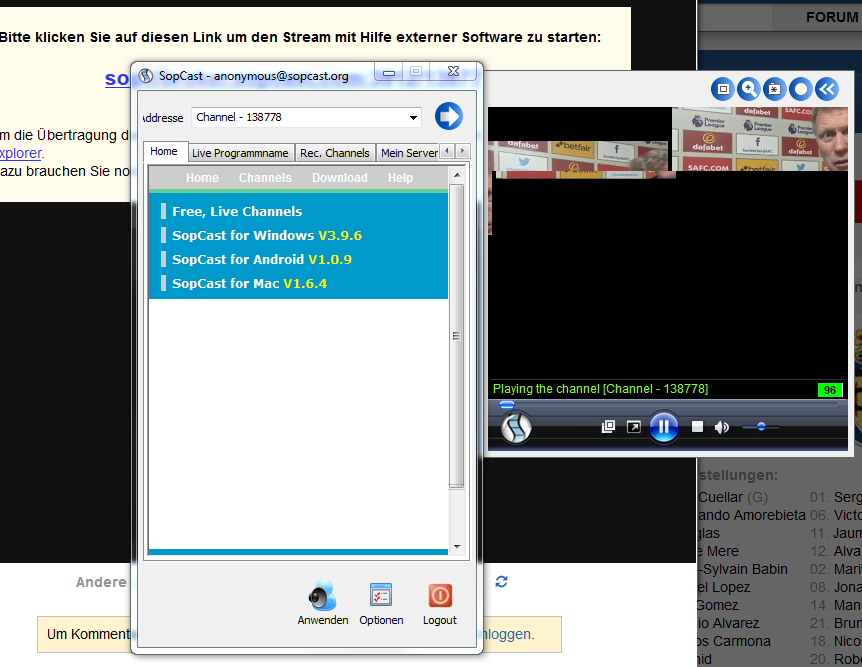Click the 'Playing the channel' status text
This screenshot has width=862, height=667.
coord(600,389)
